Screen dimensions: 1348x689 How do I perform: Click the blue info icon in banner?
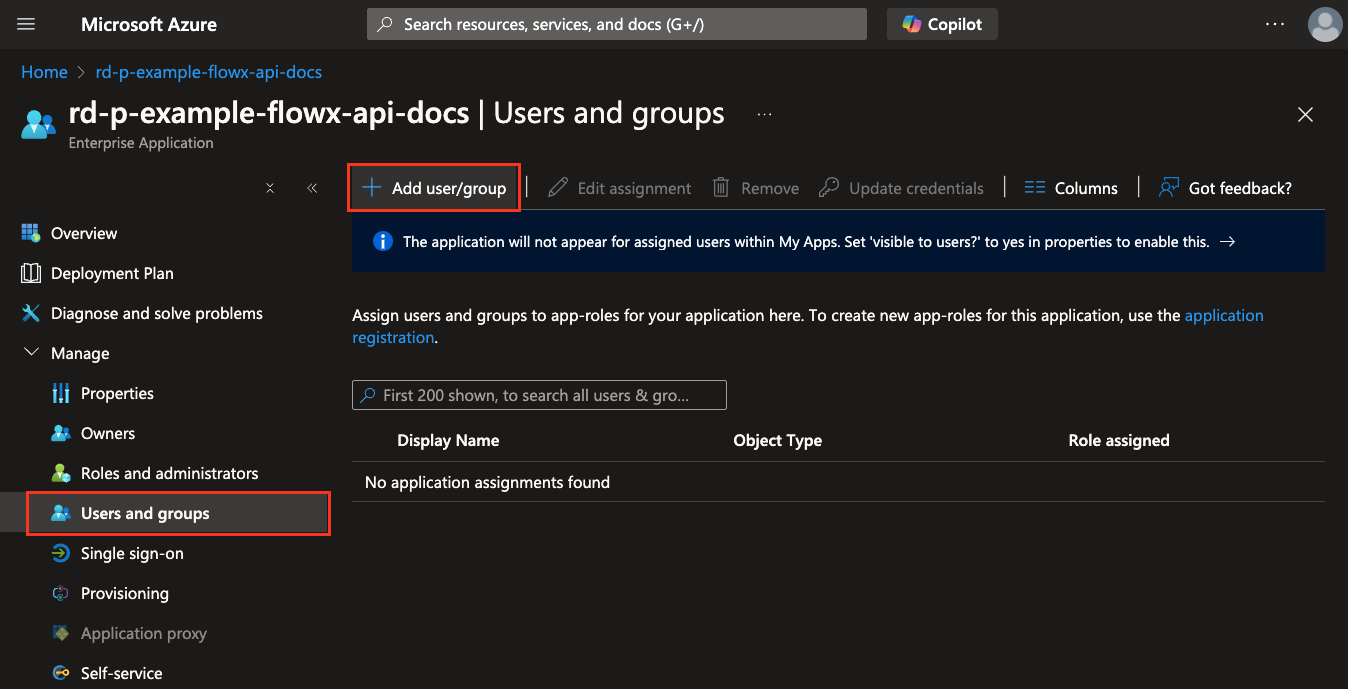(382, 241)
